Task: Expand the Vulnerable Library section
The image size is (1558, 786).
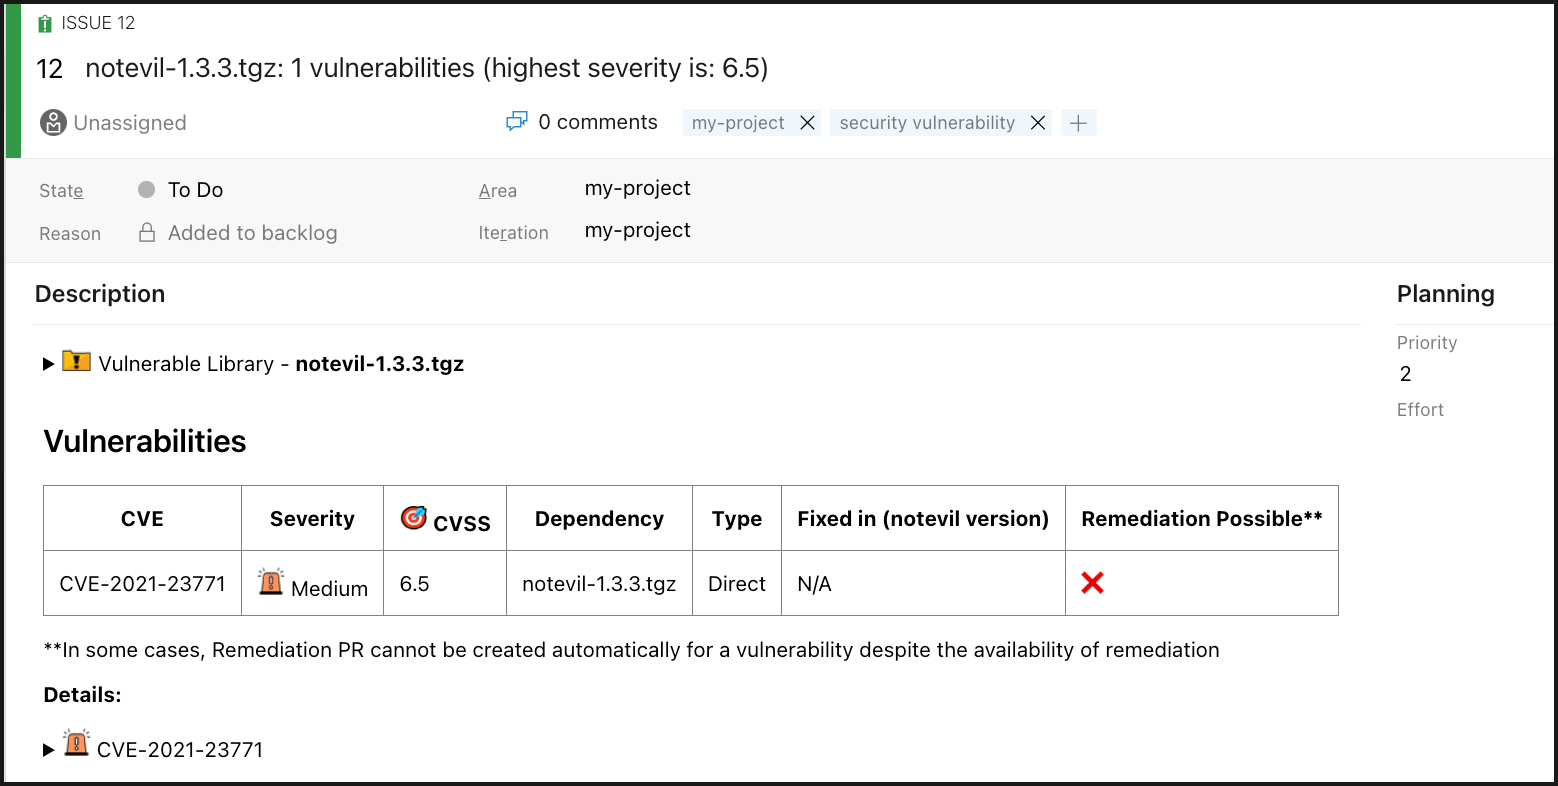Action: (x=48, y=364)
